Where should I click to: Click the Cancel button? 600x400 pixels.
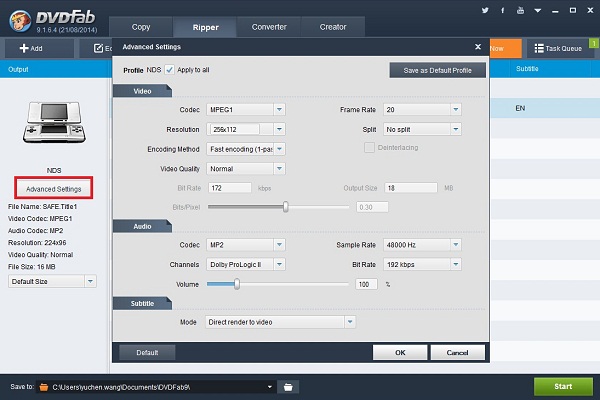point(458,353)
